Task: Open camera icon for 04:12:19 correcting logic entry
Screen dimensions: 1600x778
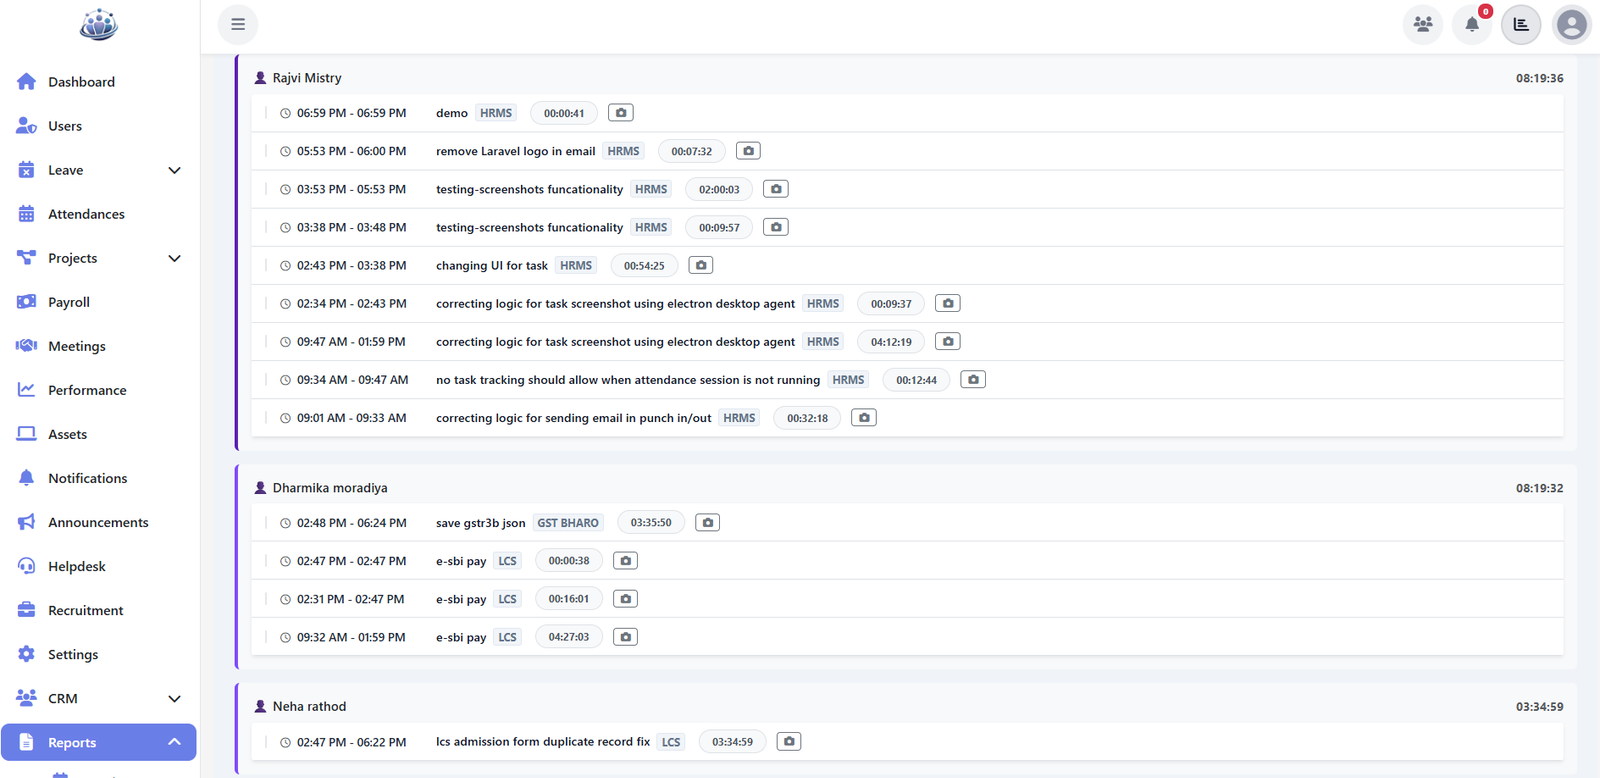Action: click(x=948, y=341)
